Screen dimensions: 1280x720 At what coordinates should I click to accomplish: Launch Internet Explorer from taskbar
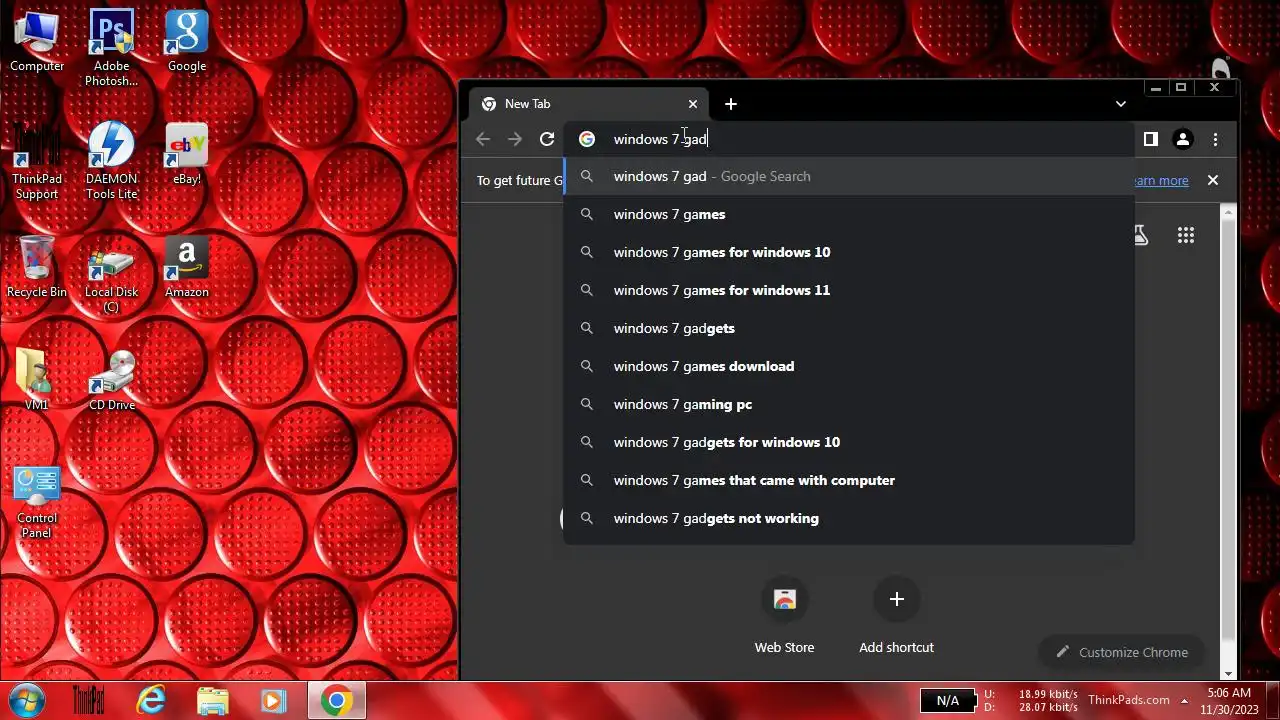(x=151, y=700)
